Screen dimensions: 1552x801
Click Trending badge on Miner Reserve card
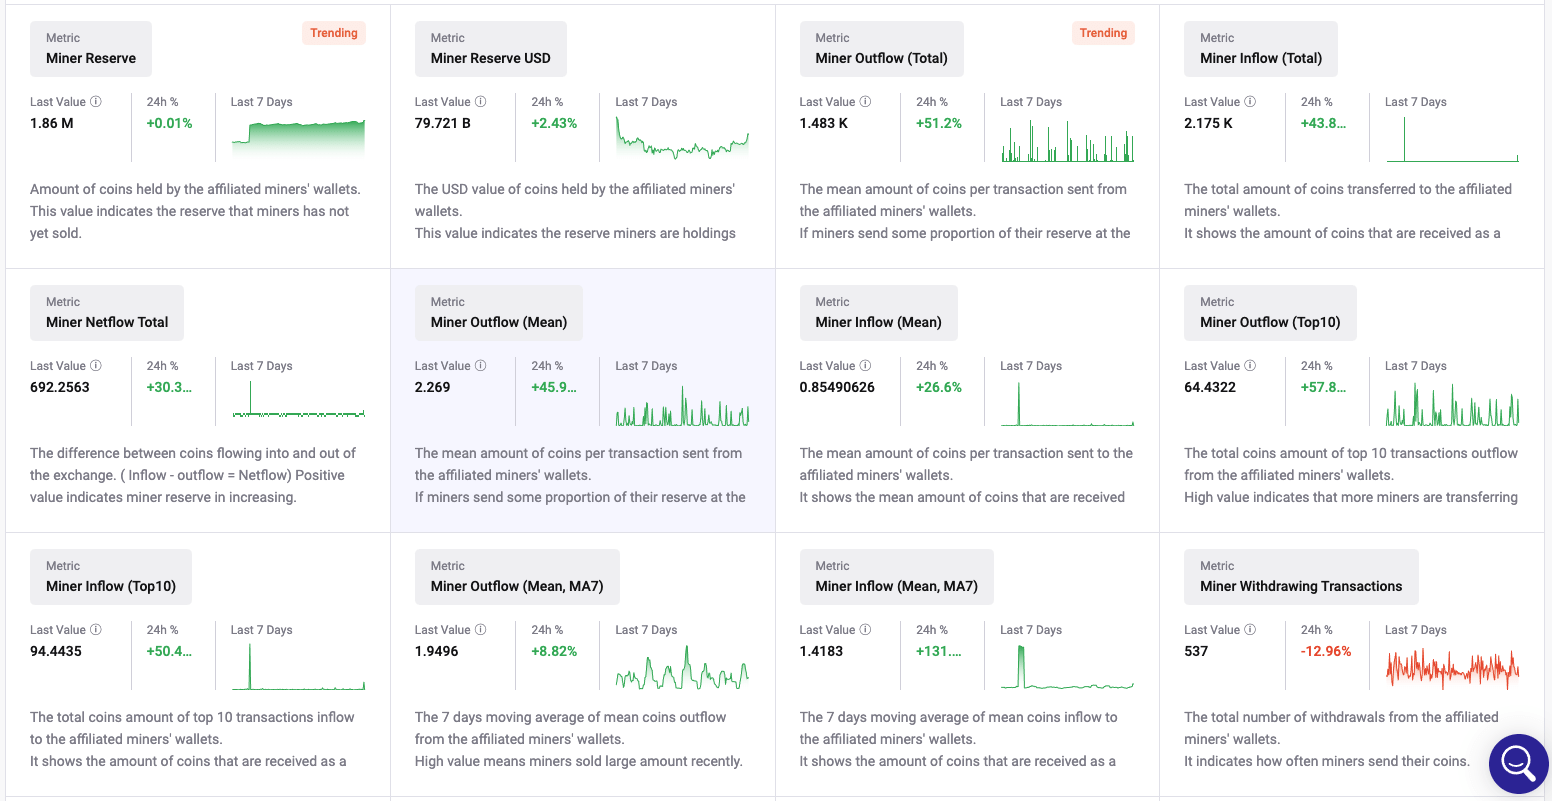click(x=334, y=33)
